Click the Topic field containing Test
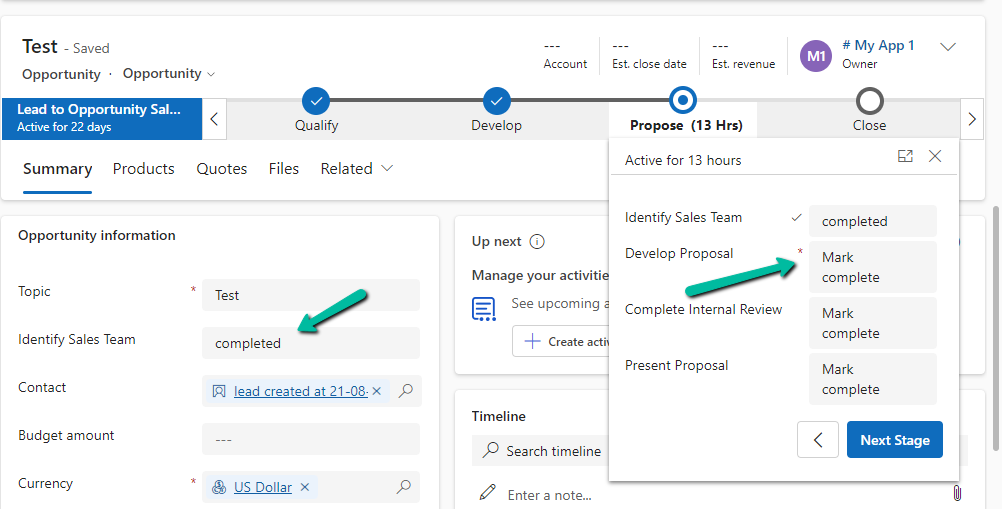 pyautogui.click(x=311, y=295)
